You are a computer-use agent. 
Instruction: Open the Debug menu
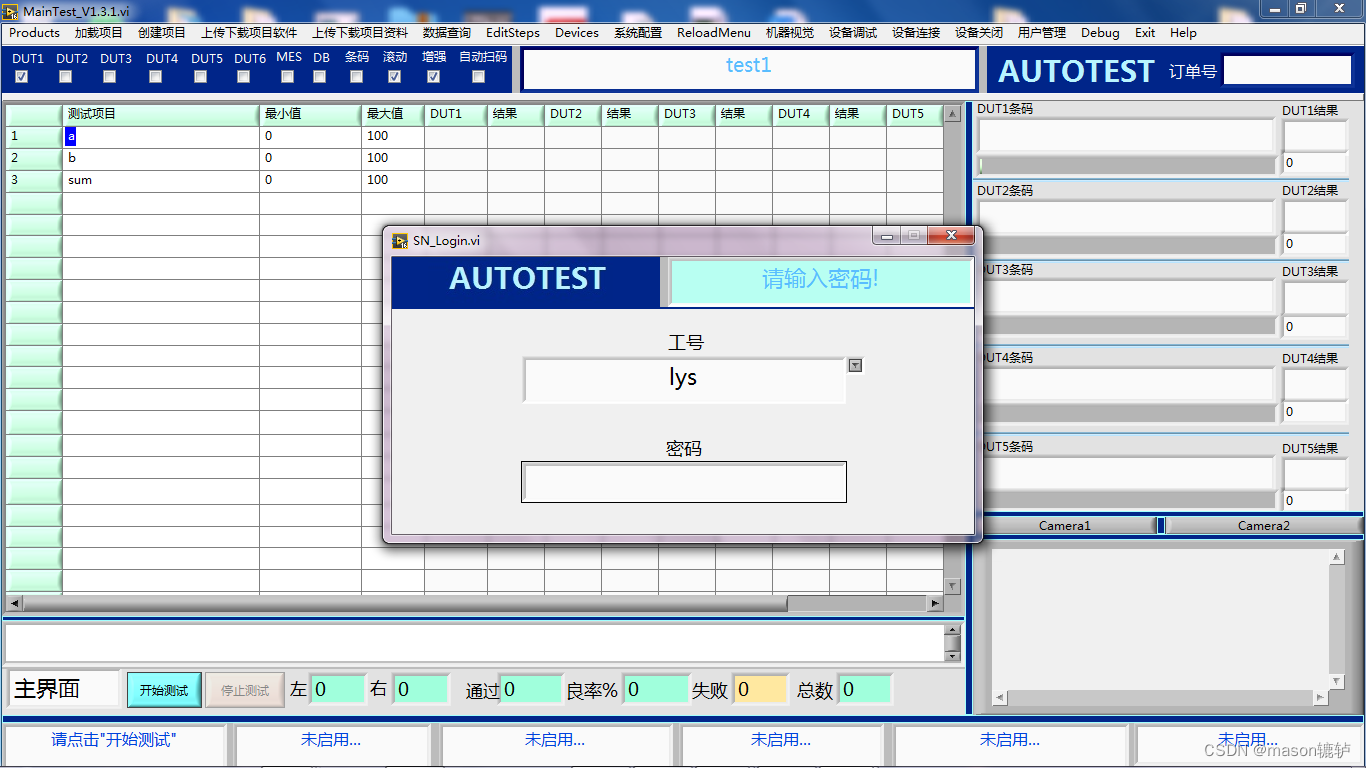coord(1100,33)
